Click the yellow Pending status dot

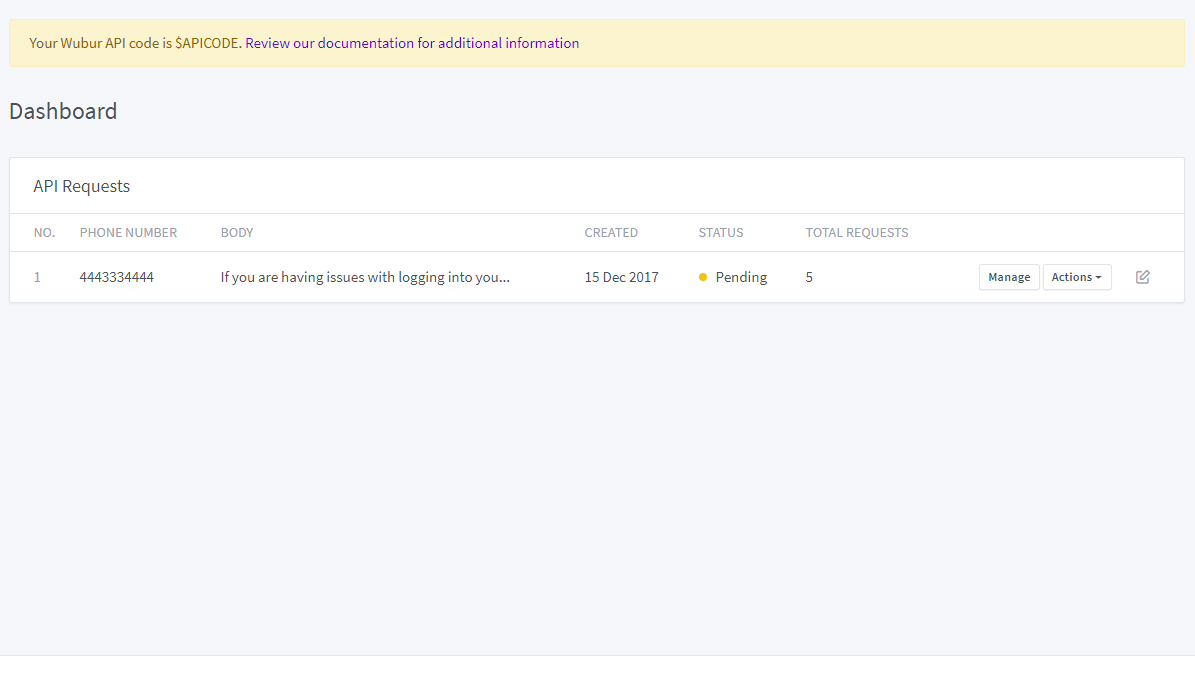pyautogui.click(x=703, y=278)
